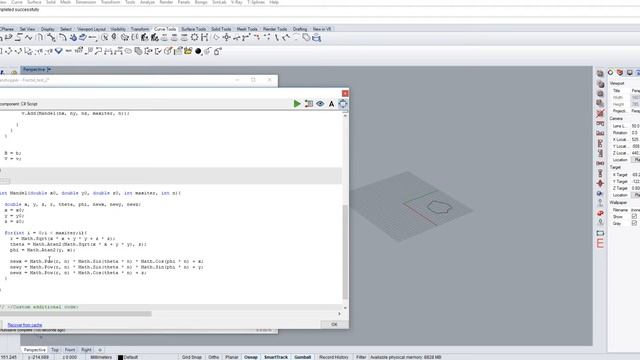Open the Mesh Tools tab
The image size is (640, 360).
[x=247, y=29]
